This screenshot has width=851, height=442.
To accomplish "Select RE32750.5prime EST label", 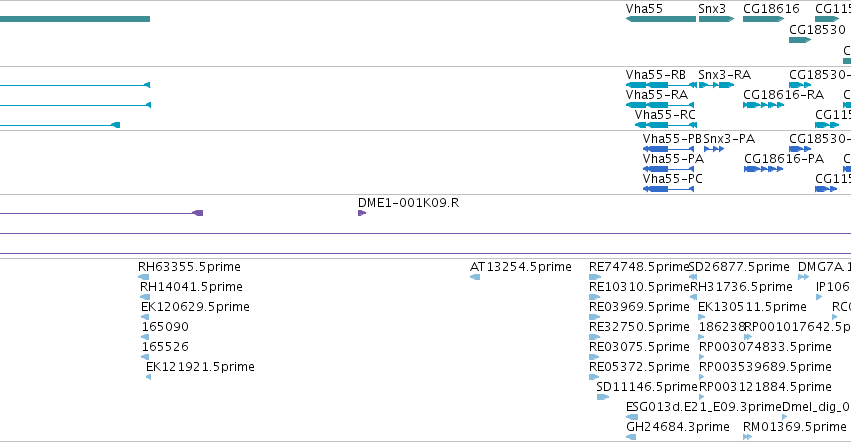I will click(639, 327).
